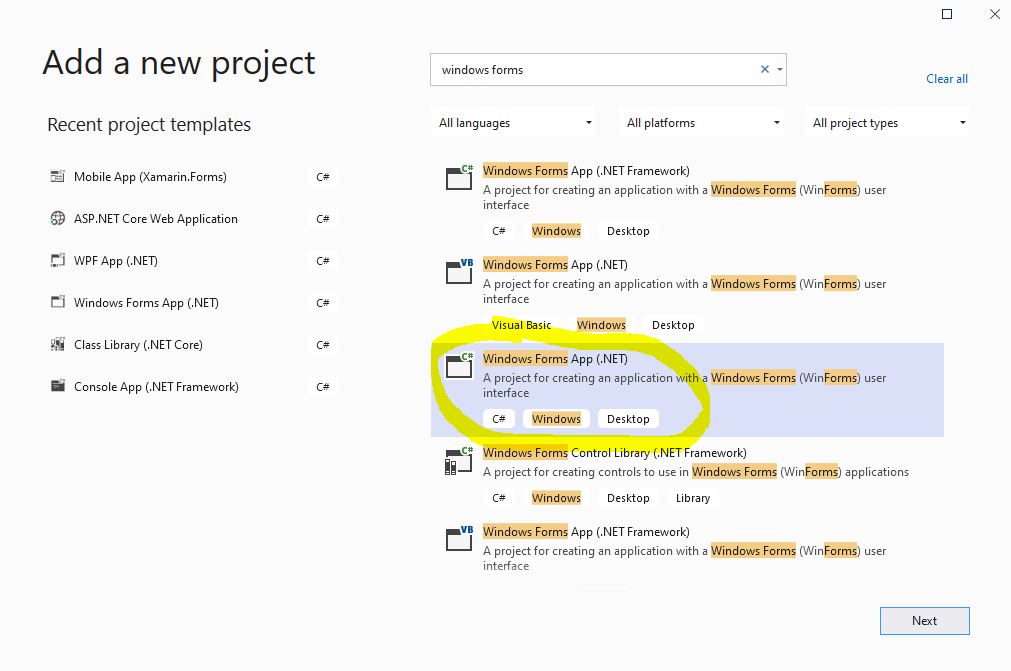Close the Add a new project dialog
Image resolution: width=1011 pixels, height=671 pixels.
(x=995, y=14)
